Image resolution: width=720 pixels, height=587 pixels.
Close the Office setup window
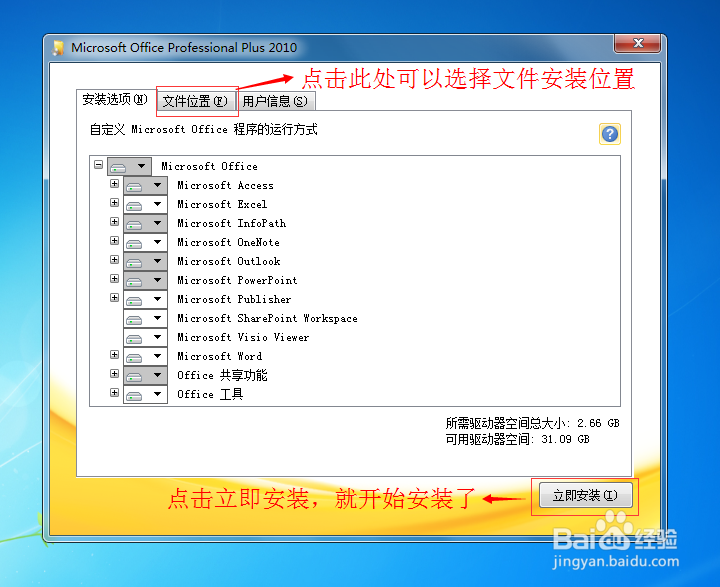point(637,43)
